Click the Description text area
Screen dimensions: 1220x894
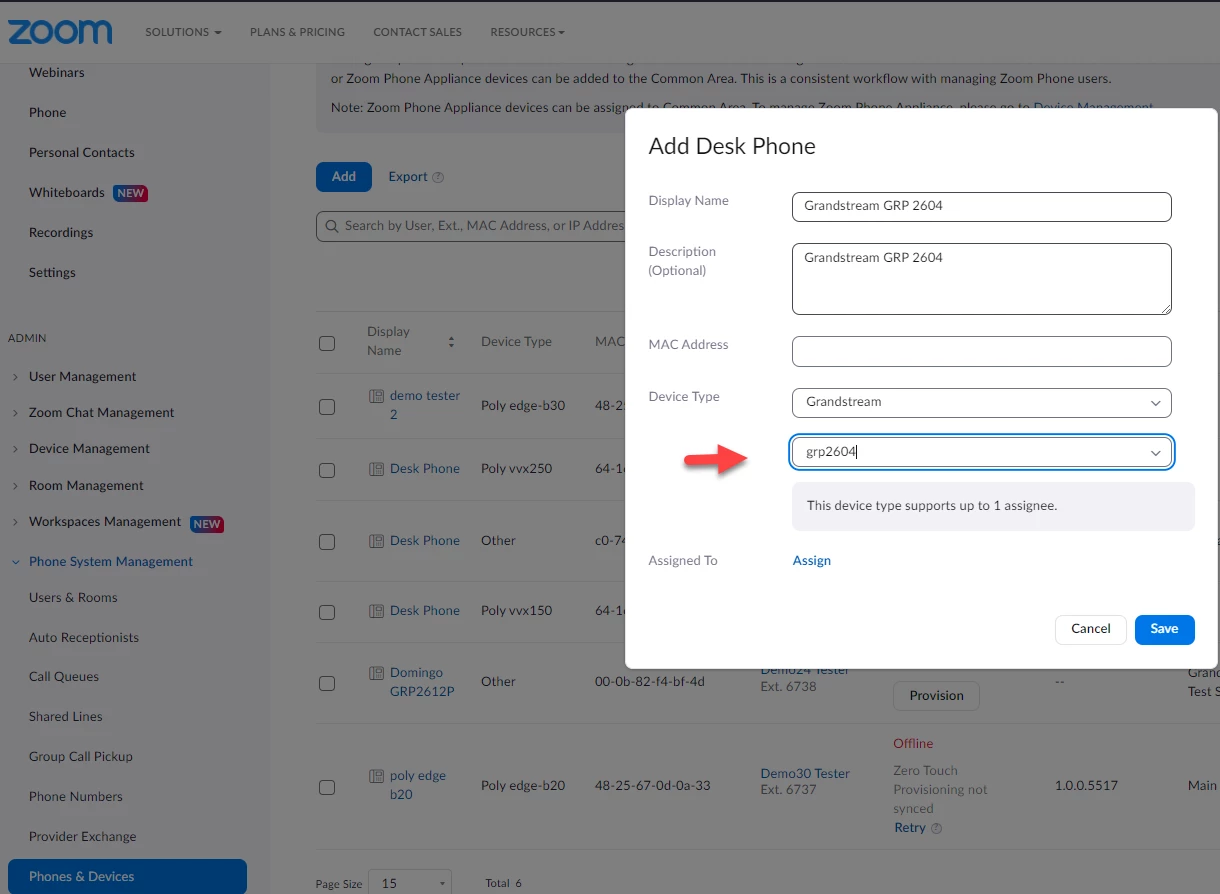point(981,279)
